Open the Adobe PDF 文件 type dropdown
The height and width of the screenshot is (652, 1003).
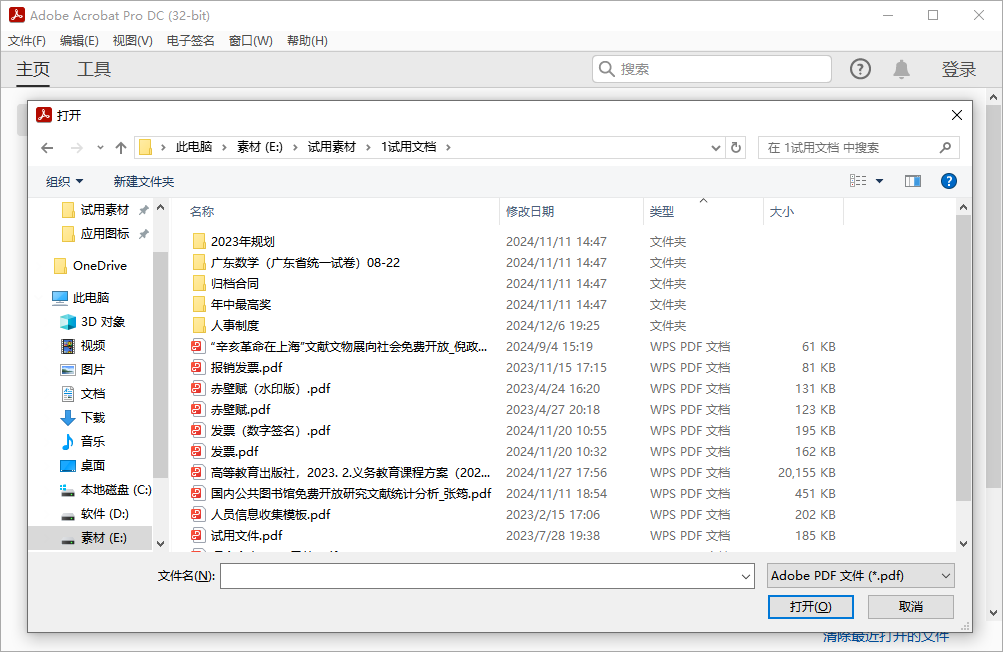[x=860, y=576]
